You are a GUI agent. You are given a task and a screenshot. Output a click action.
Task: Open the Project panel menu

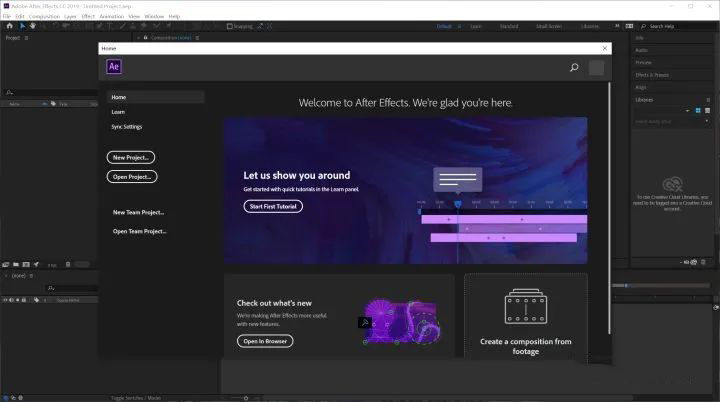[x=26, y=38]
